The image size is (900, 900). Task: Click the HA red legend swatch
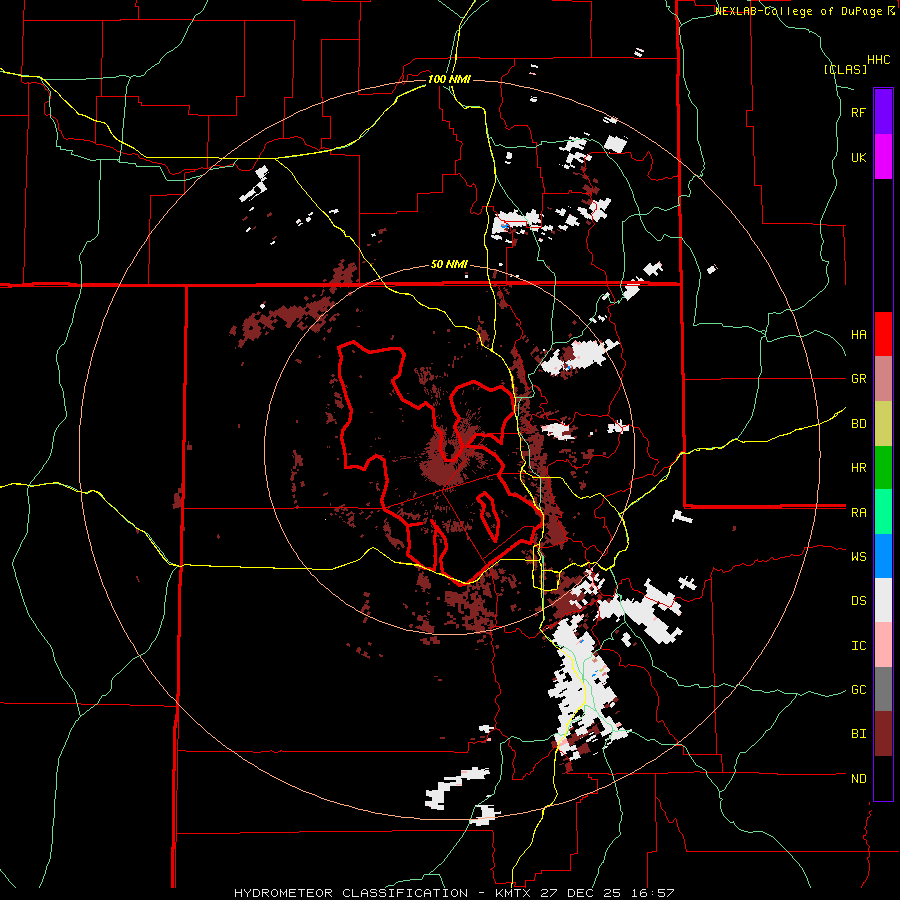coord(883,334)
